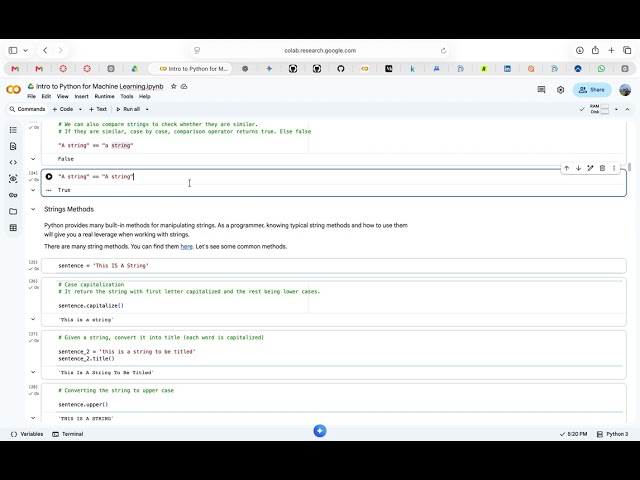Open the Runtime menu
This screenshot has height=480, width=640.
coord(104,96)
